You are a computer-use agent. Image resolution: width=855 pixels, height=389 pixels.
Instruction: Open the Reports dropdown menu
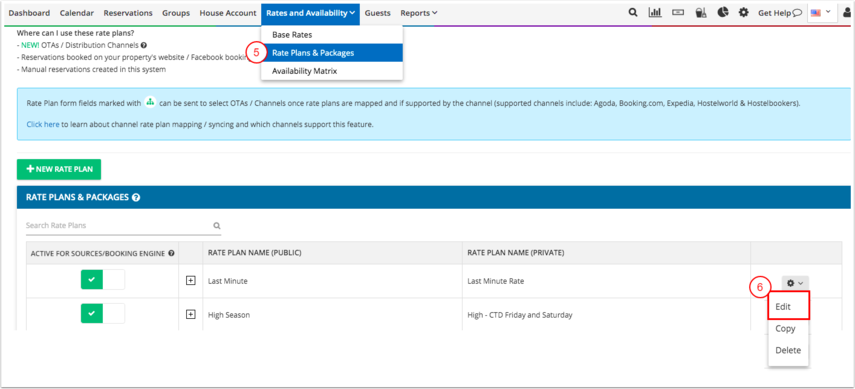[419, 13]
